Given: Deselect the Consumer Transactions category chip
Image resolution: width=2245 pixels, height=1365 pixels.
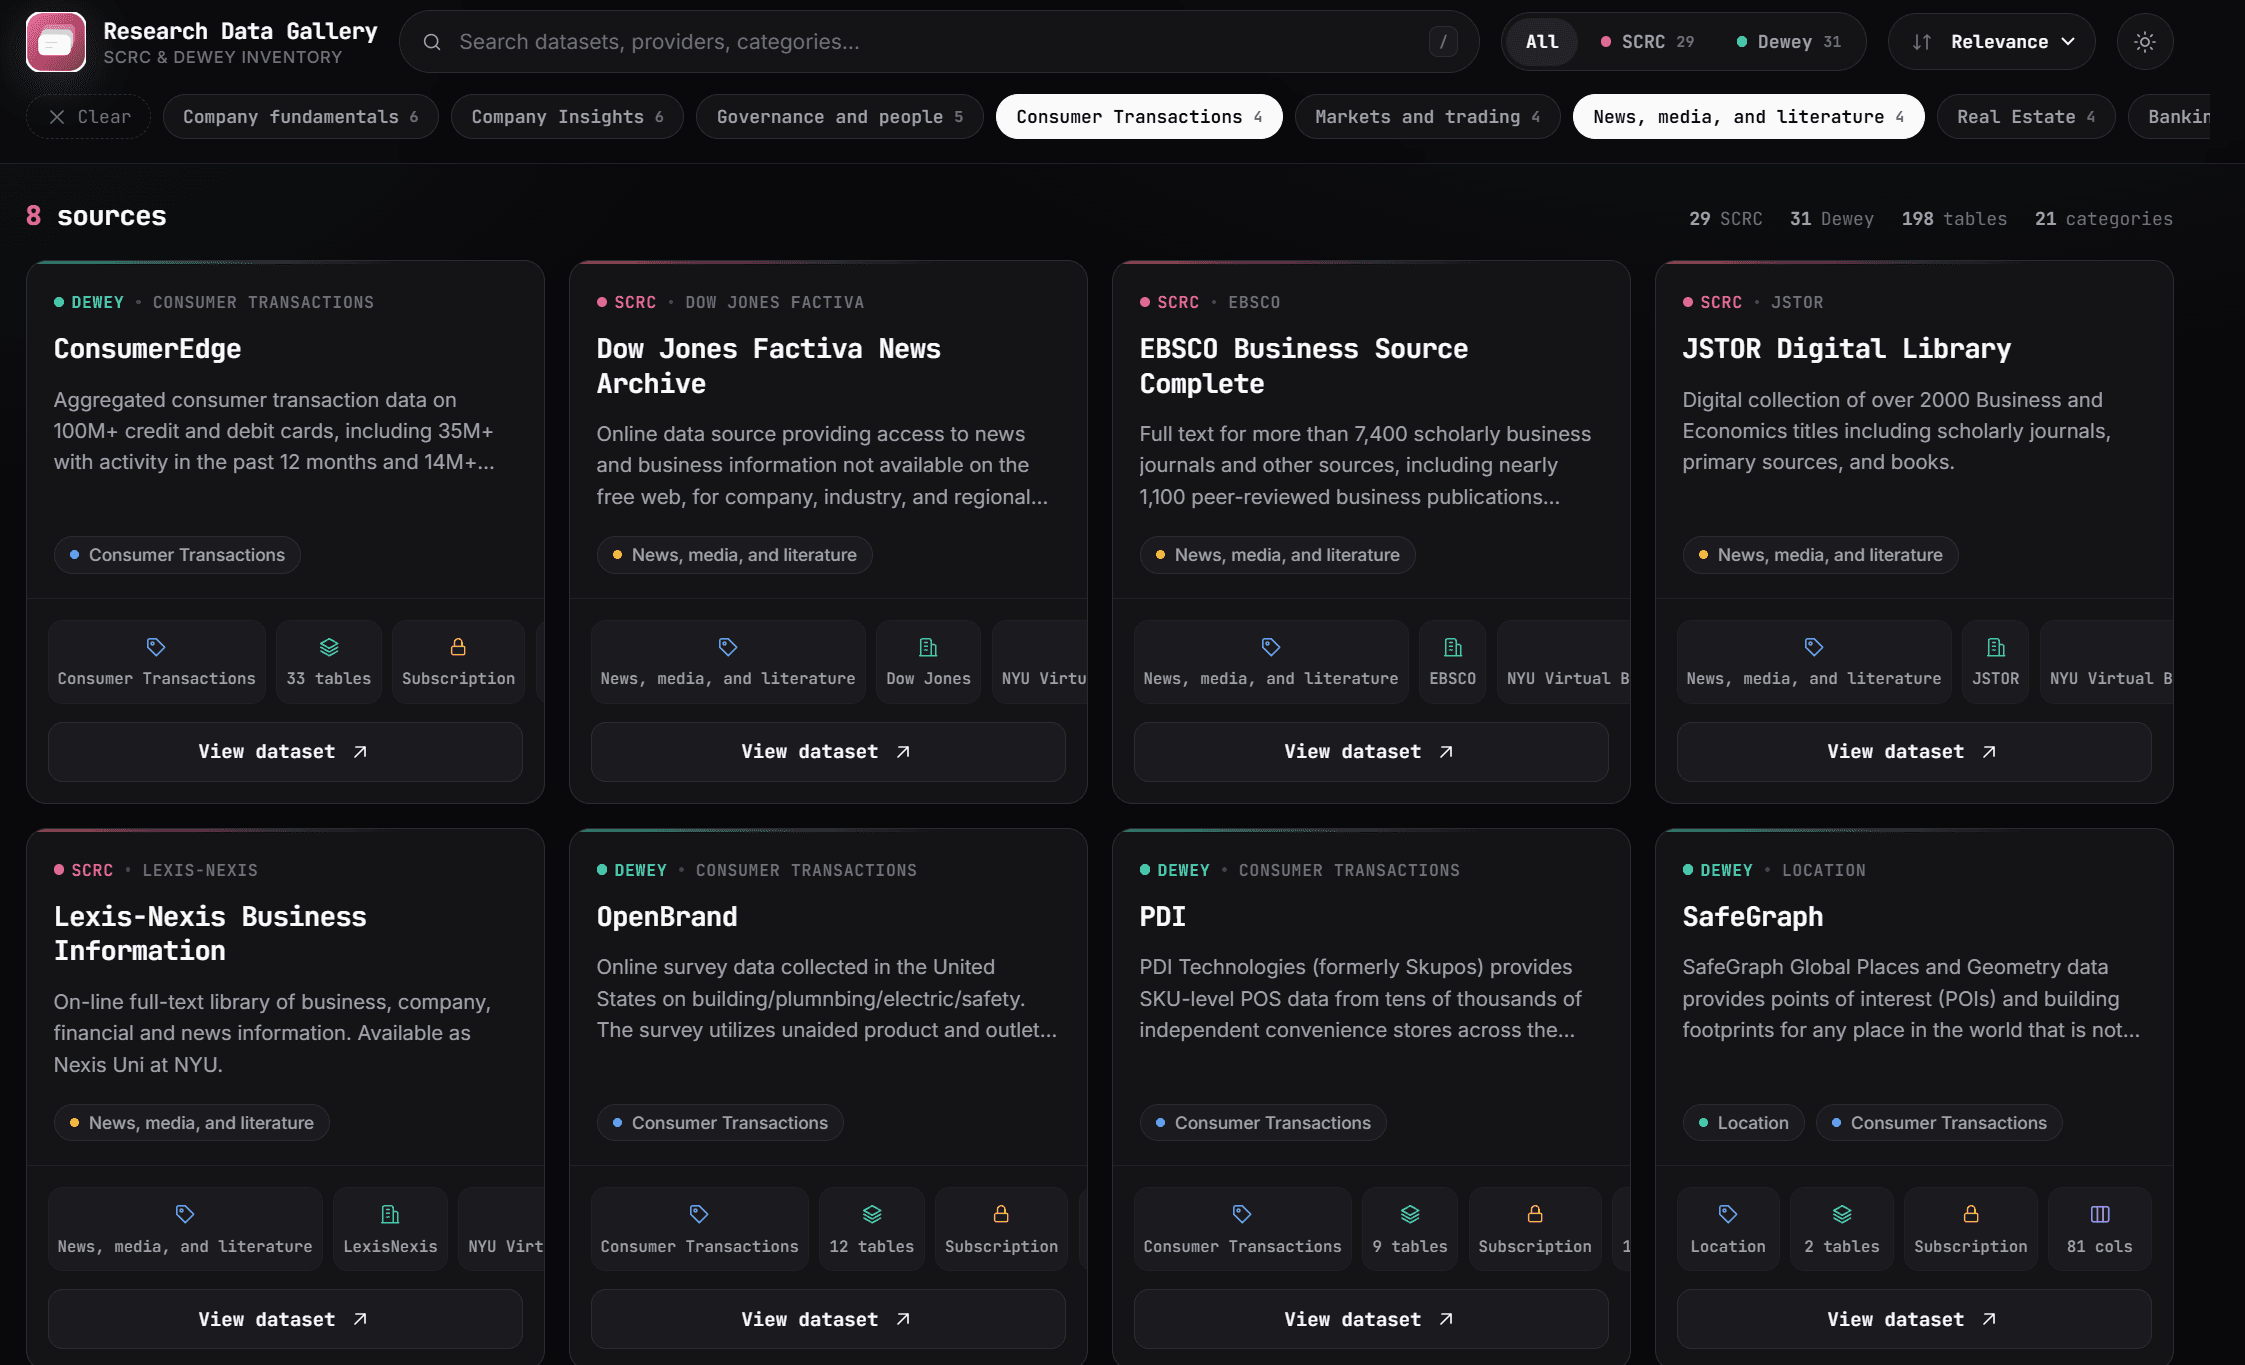Looking at the screenshot, I should [x=1139, y=117].
